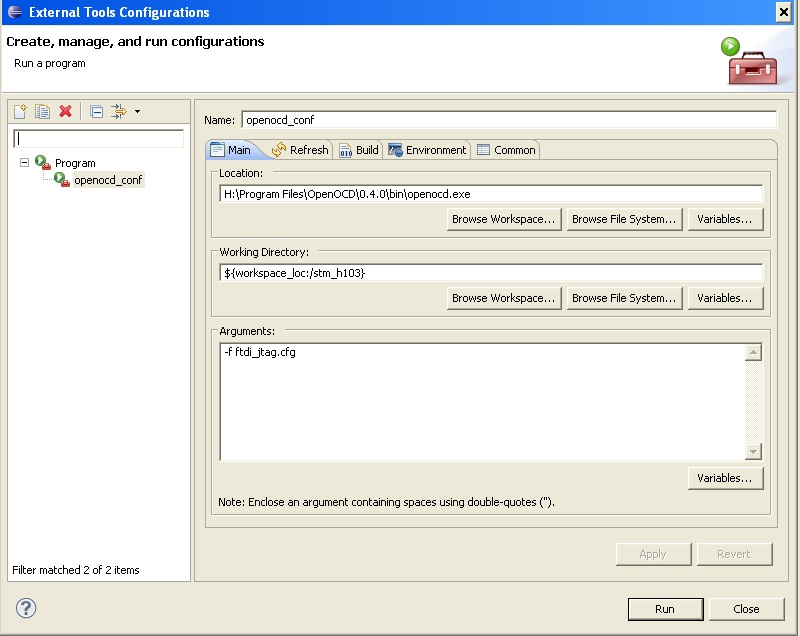Image resolution: width=800 pixels, height=636 pixels.
Task: Click Browse Workspace under Working Directory
Action: [504, 298]
